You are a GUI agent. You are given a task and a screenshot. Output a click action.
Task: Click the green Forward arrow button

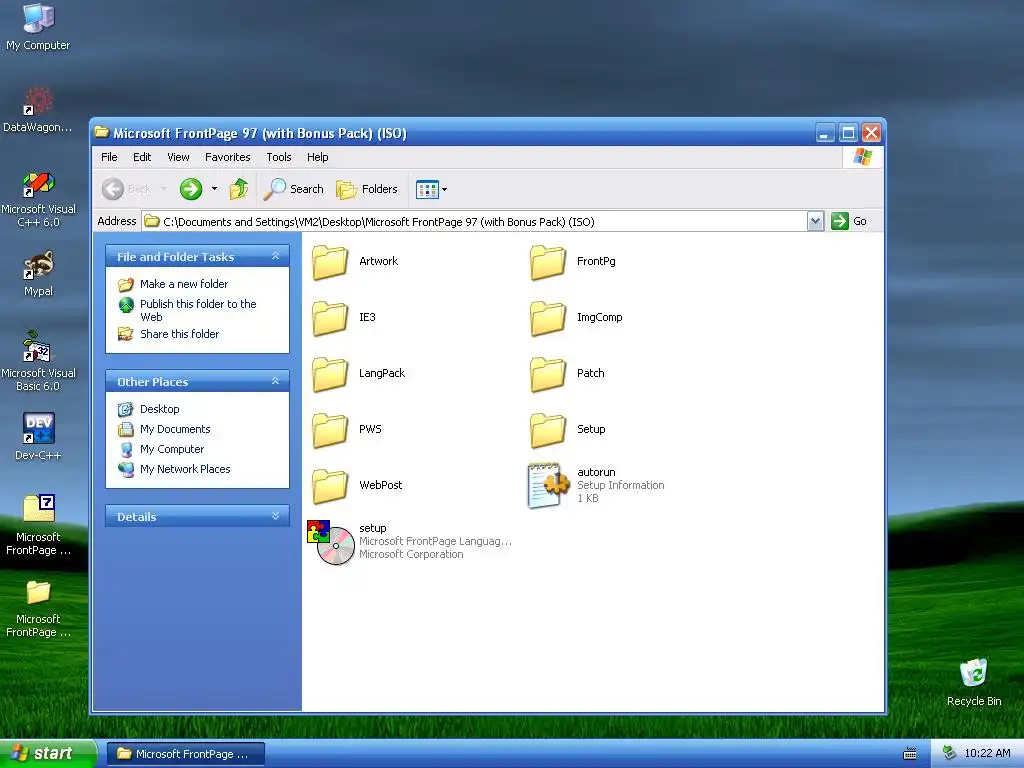(191, 189)
